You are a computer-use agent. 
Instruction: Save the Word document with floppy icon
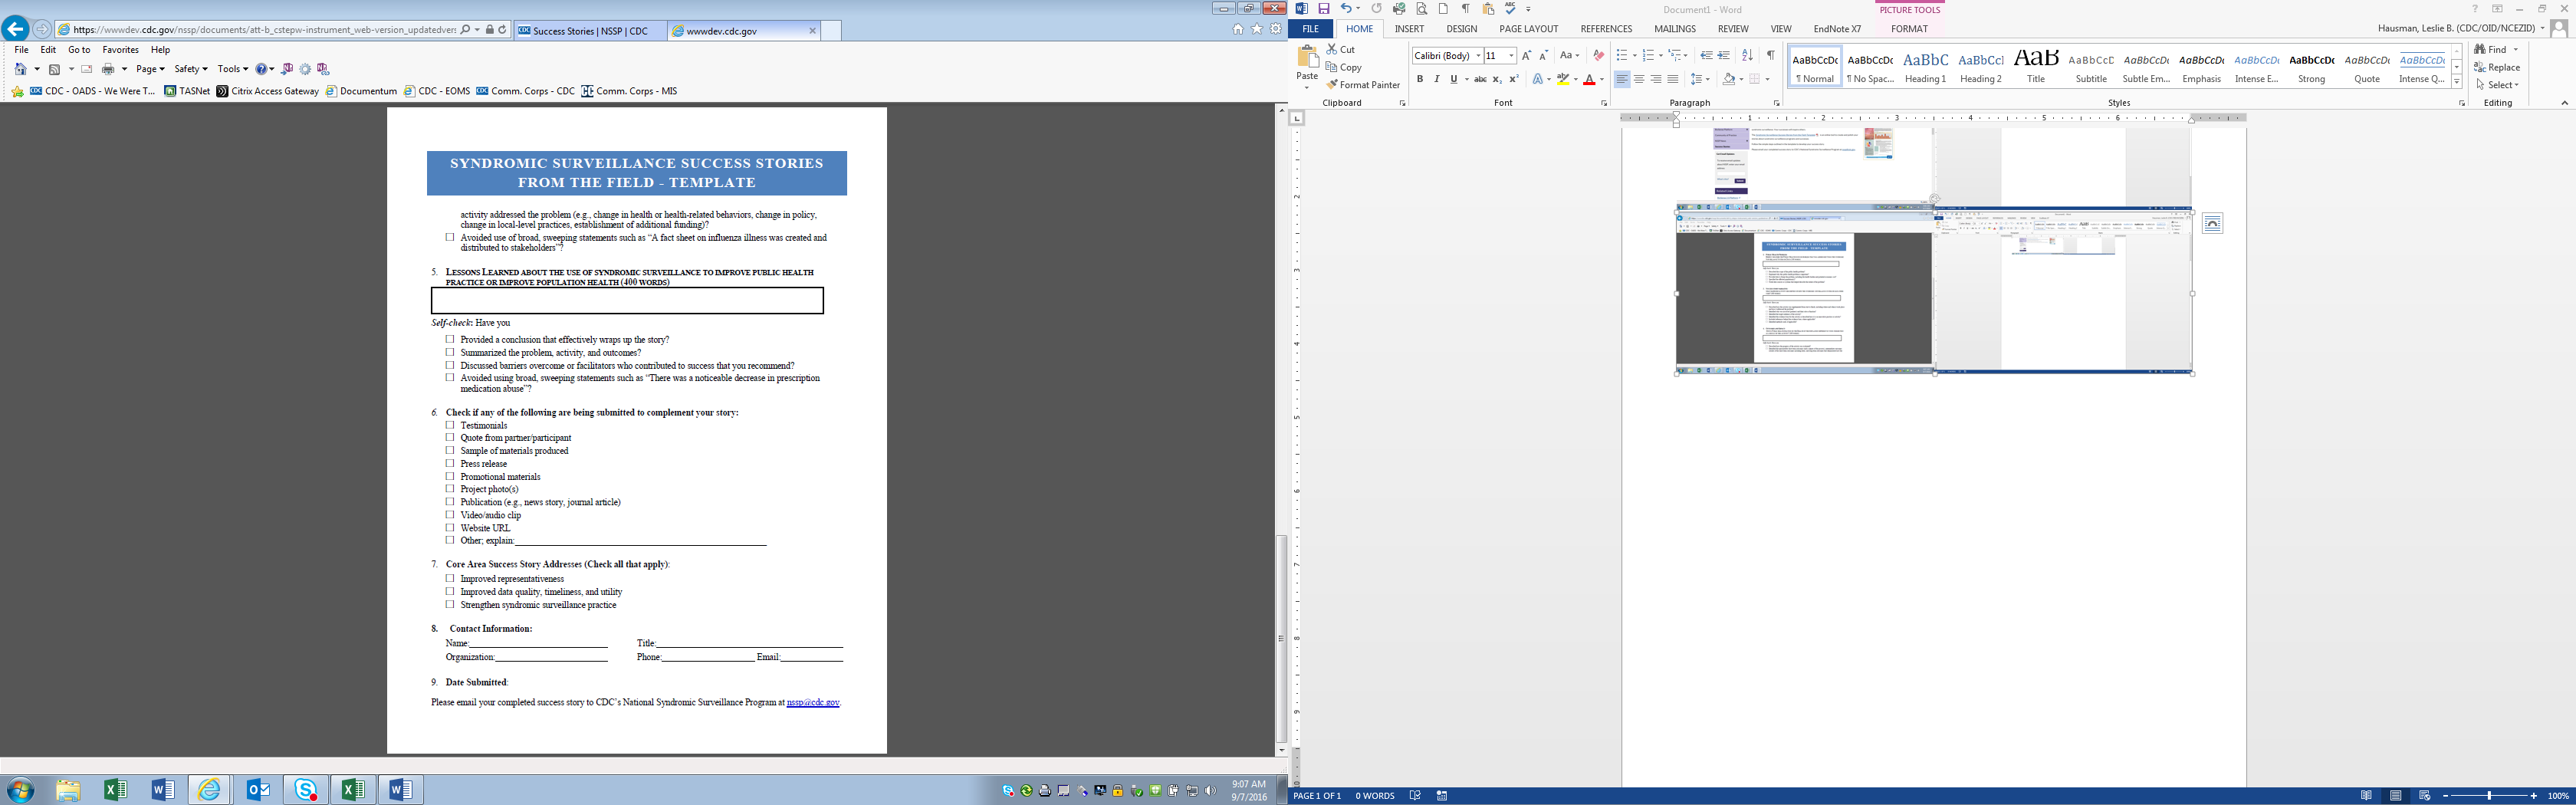[1323, 9]
